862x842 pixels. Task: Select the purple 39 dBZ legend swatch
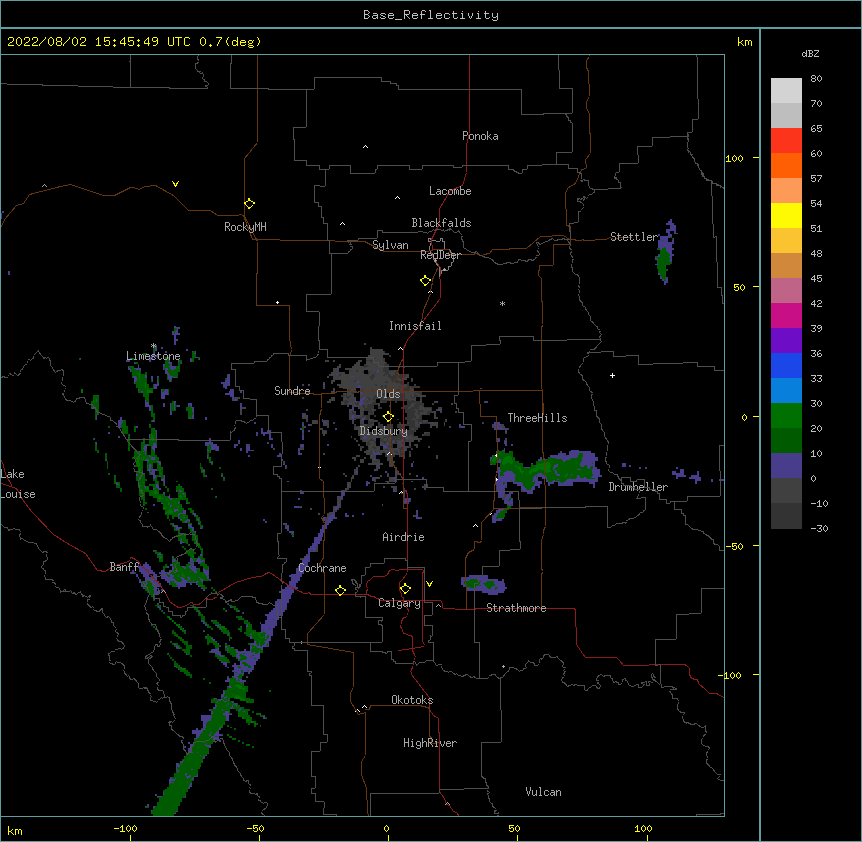786,340
